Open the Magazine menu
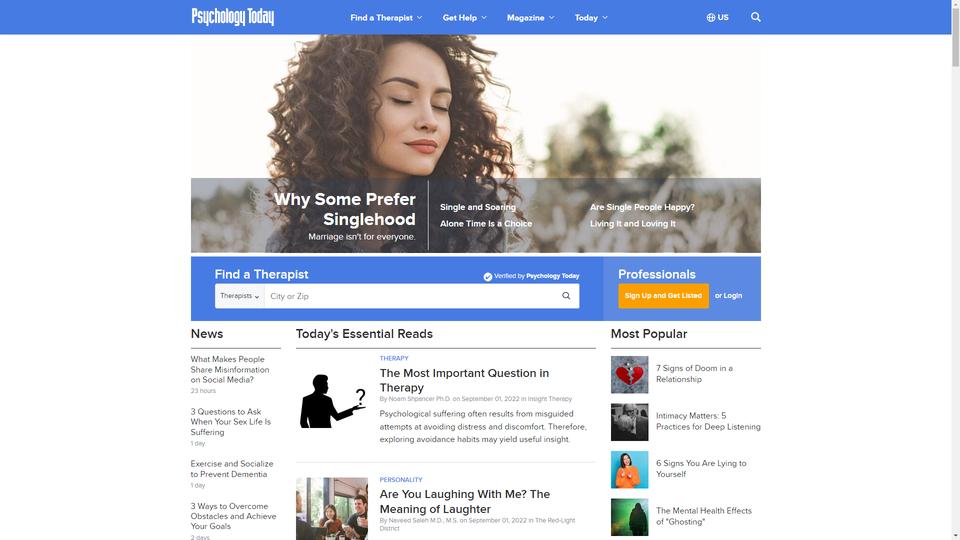Image resolution: width=960 pixels, height=540 pixels. pos(530,18)
